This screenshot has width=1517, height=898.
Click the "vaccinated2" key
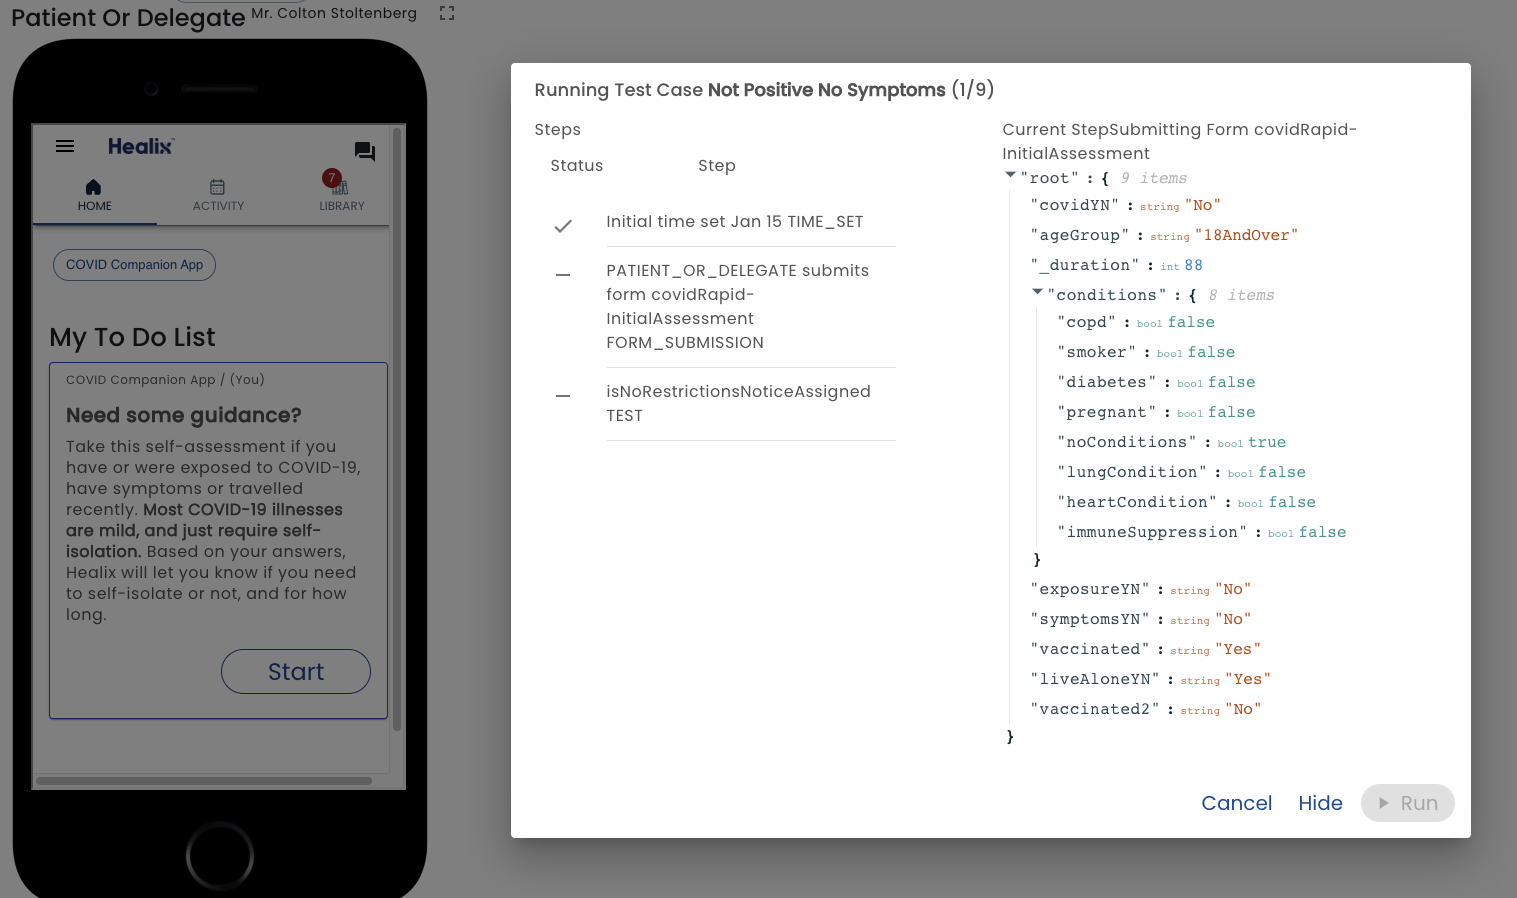coord(1095,709)
